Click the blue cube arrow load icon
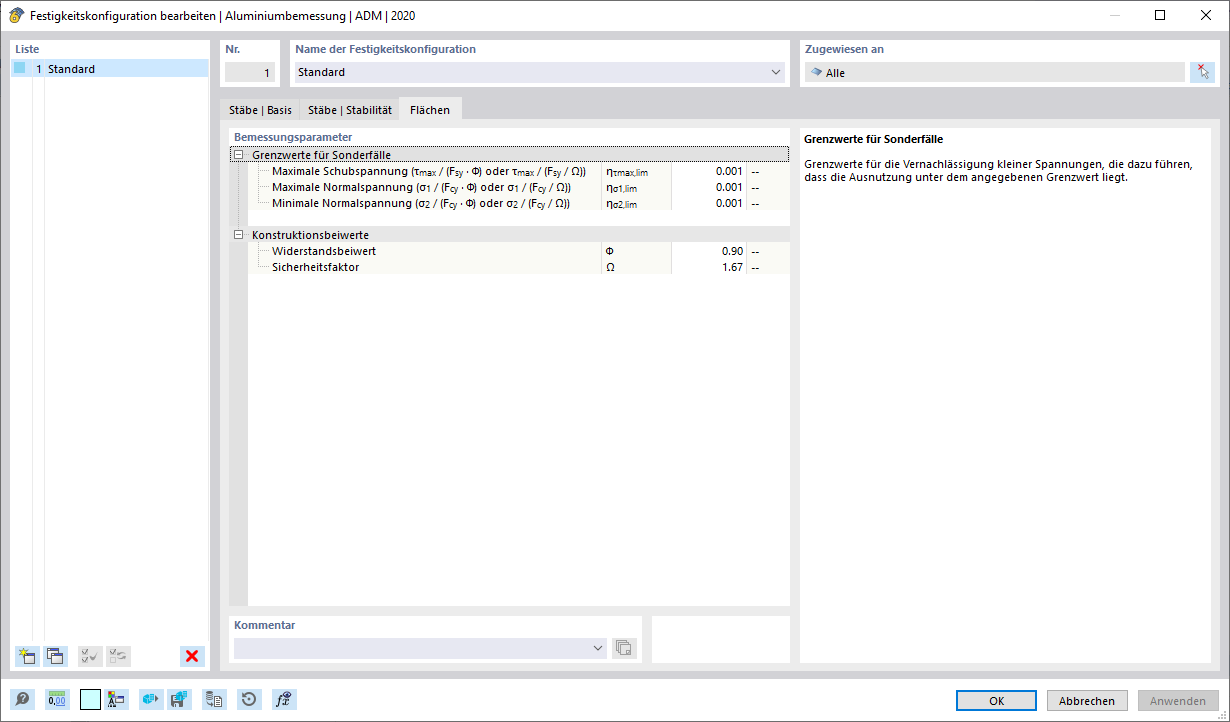The image size is (1230, 722). pos(151,699)
